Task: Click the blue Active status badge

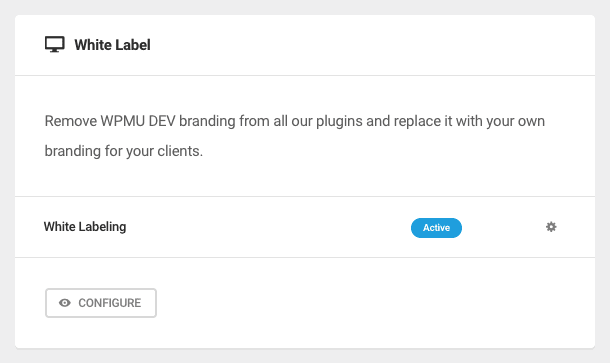Action: (x=436, y=228)
